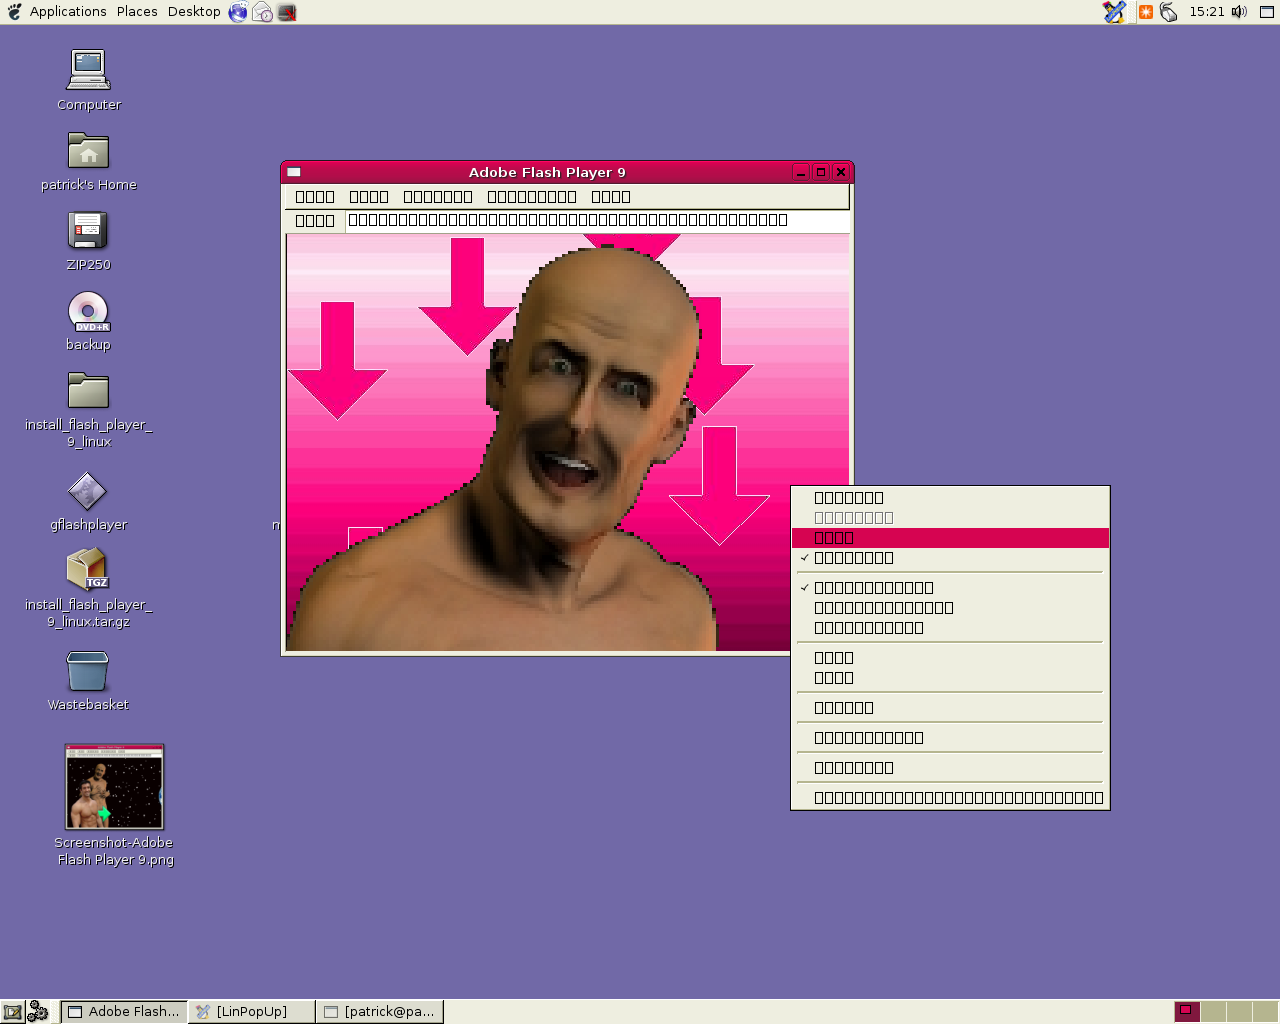Open the Places menu

click(137, 12)
